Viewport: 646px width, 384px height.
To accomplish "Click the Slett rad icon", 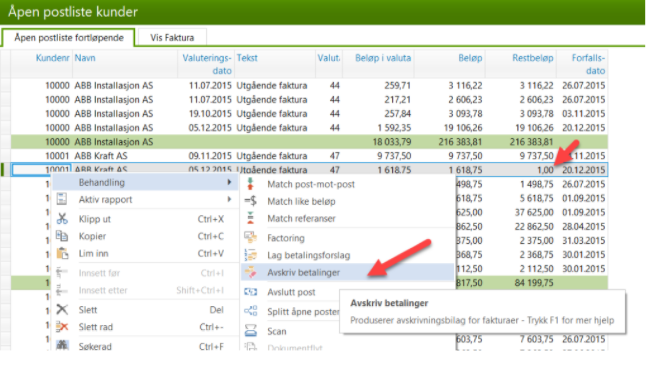I will 62,327.
